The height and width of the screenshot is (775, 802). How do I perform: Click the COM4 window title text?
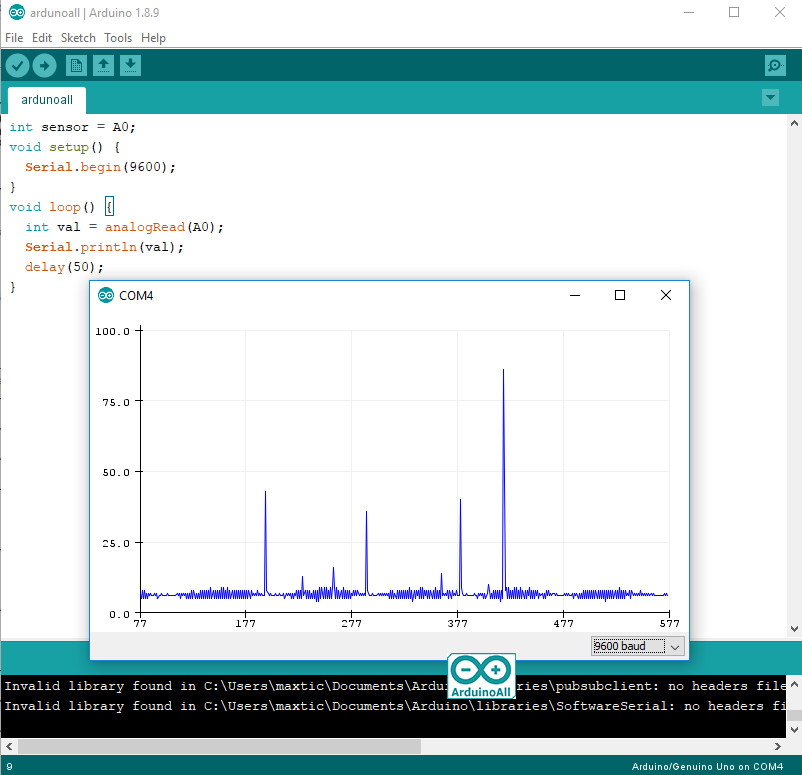tap(136, 296)
